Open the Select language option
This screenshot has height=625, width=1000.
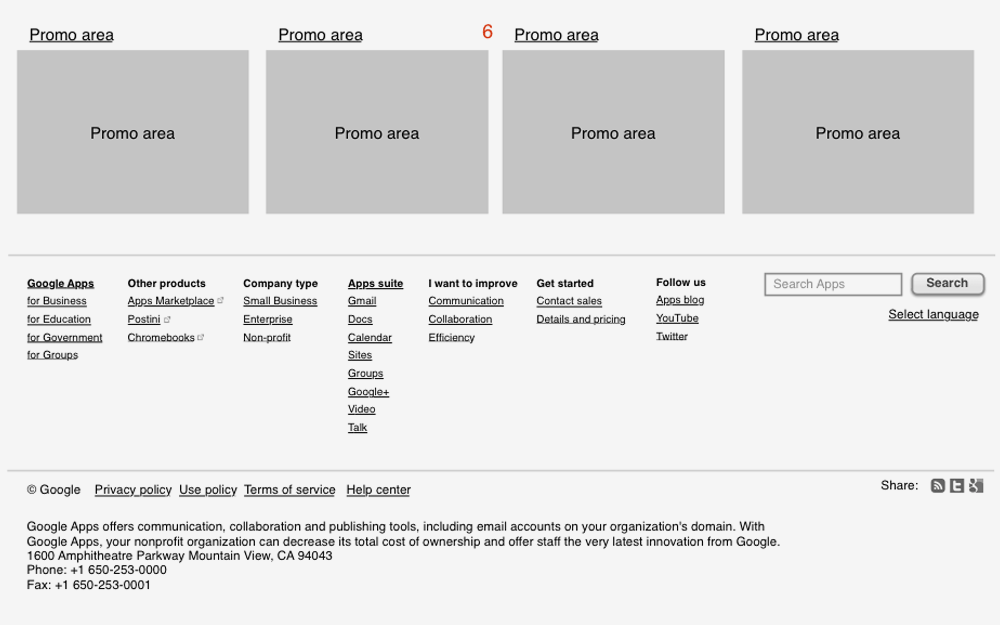[933, 314]
